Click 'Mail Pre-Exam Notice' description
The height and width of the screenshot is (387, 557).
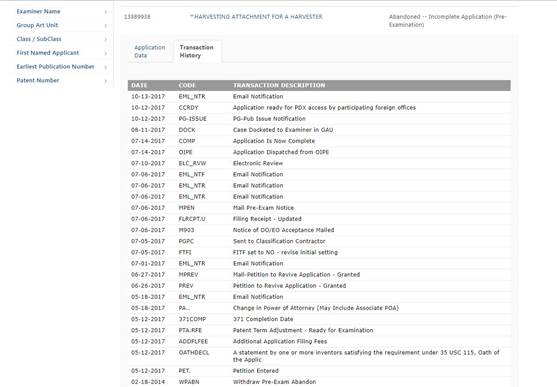click(263, 208)
